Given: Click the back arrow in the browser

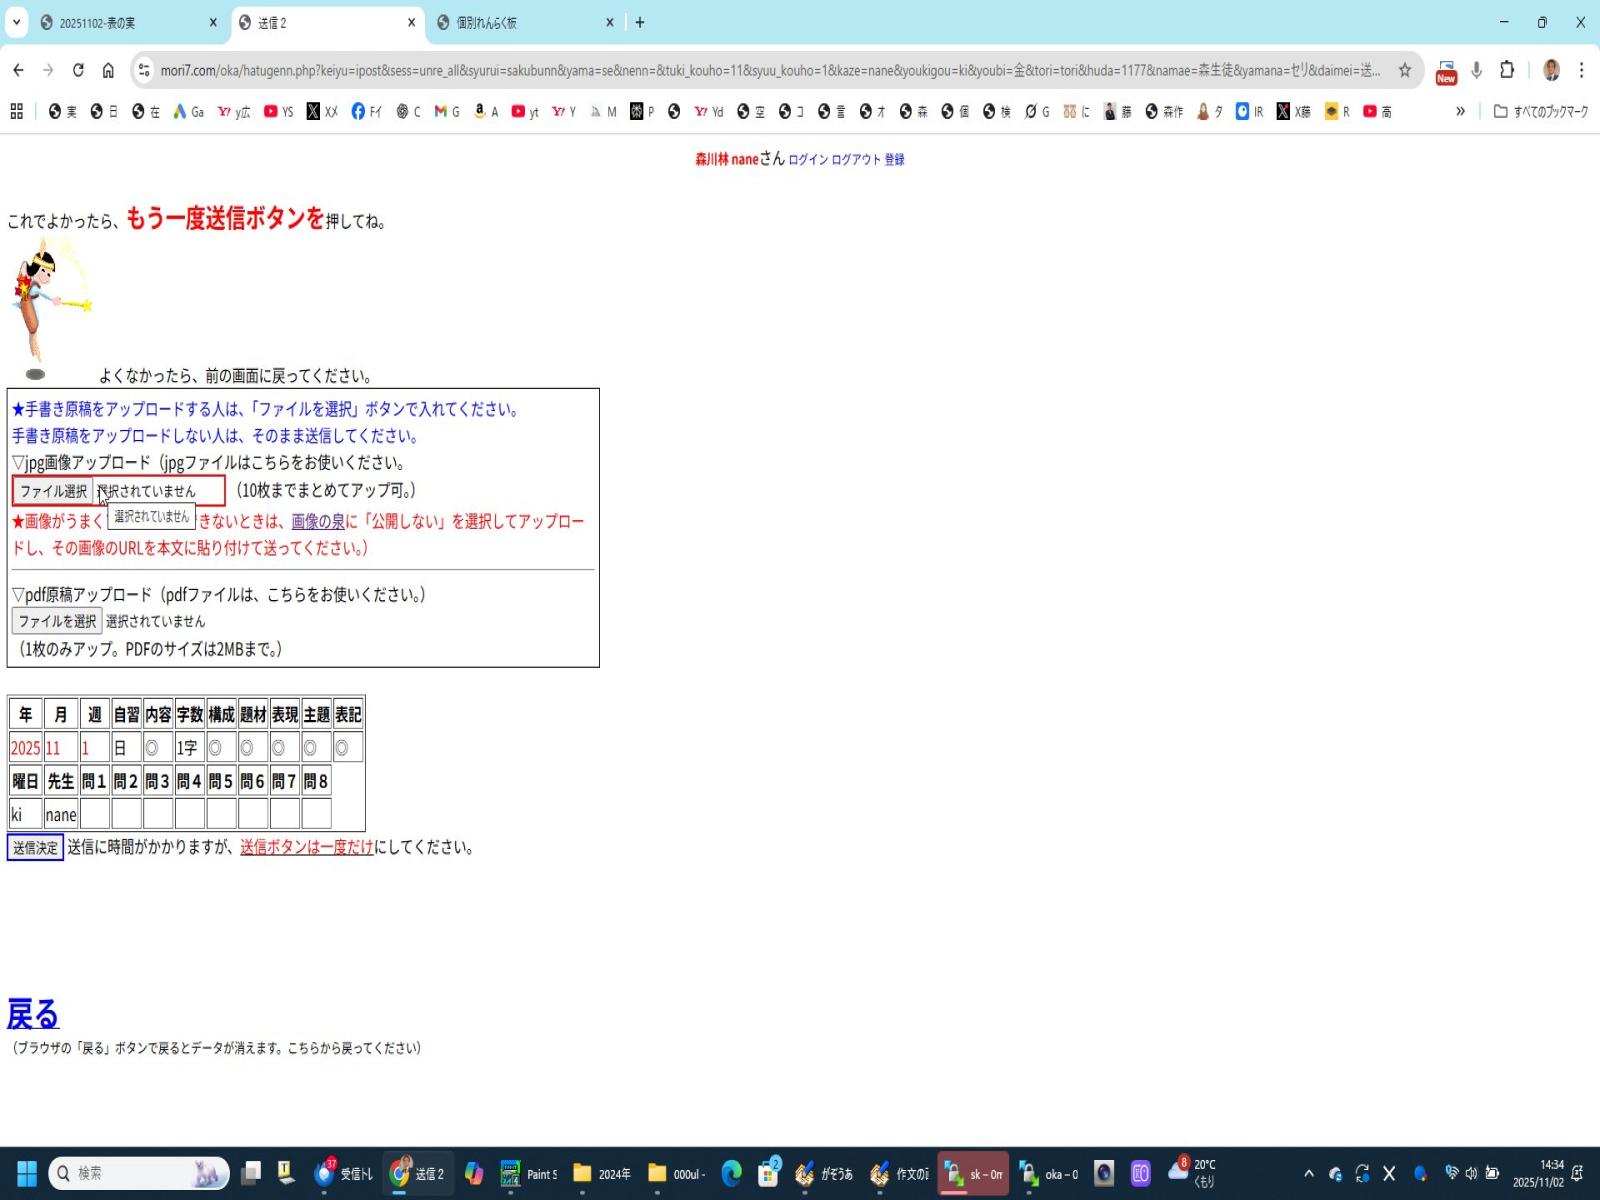Looking at the screenshot, I should (x=18, y=70).
